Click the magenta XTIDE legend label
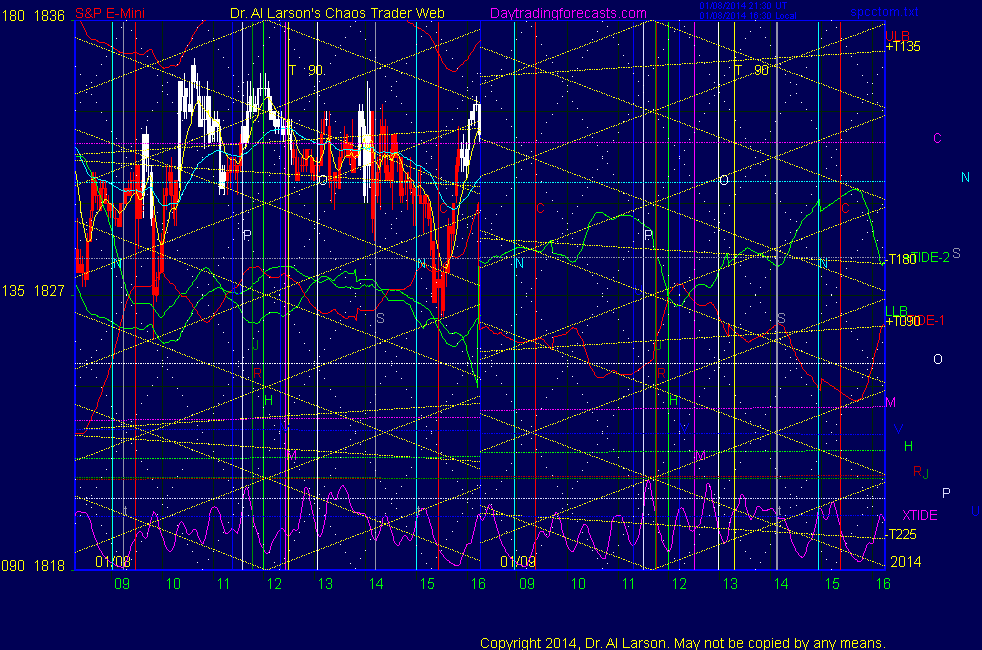 919,515
